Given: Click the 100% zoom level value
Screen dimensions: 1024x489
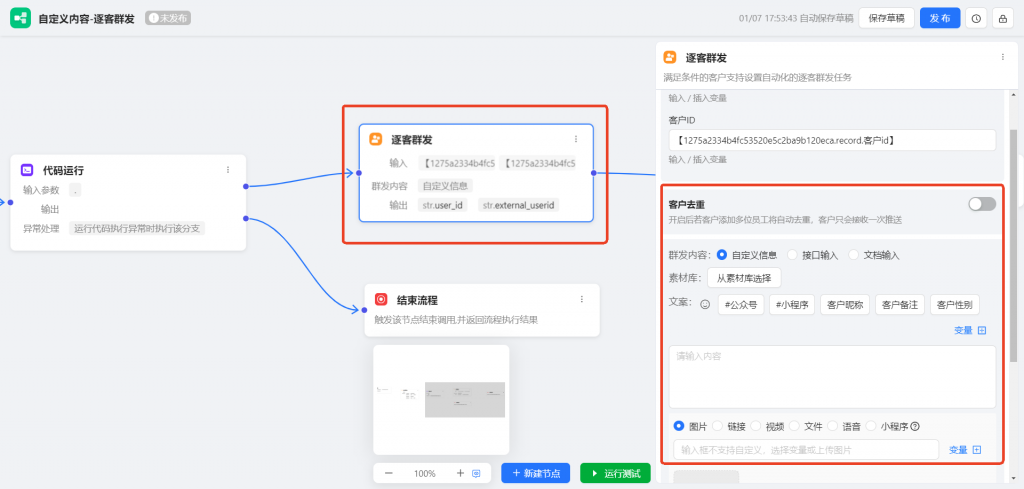Looking at the screenshot, I should [424, 473].
